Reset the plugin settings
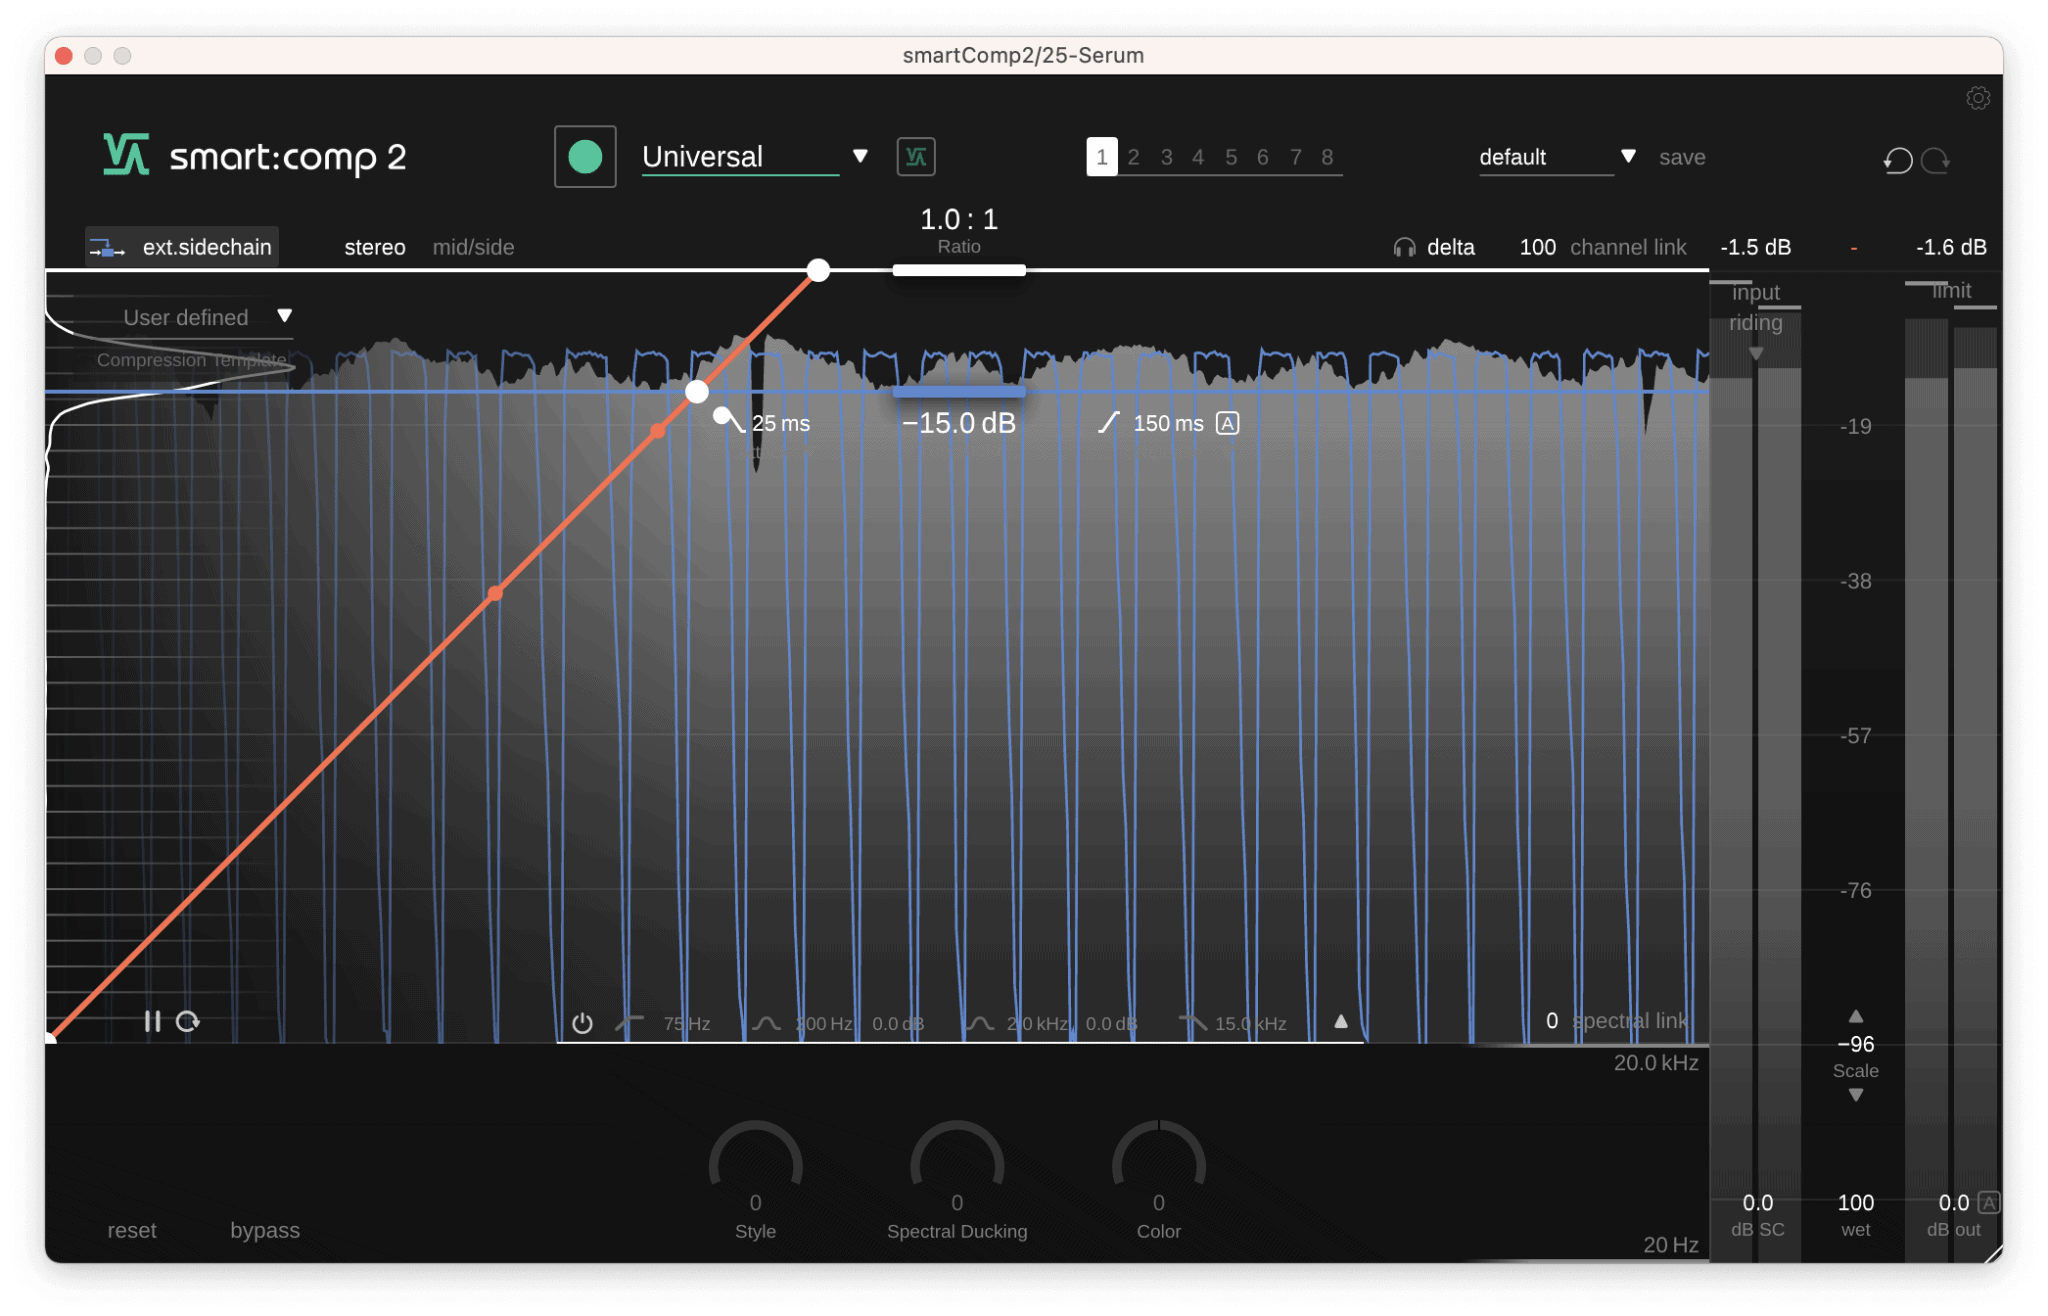2048x1316 pixels. point(131,1230)
